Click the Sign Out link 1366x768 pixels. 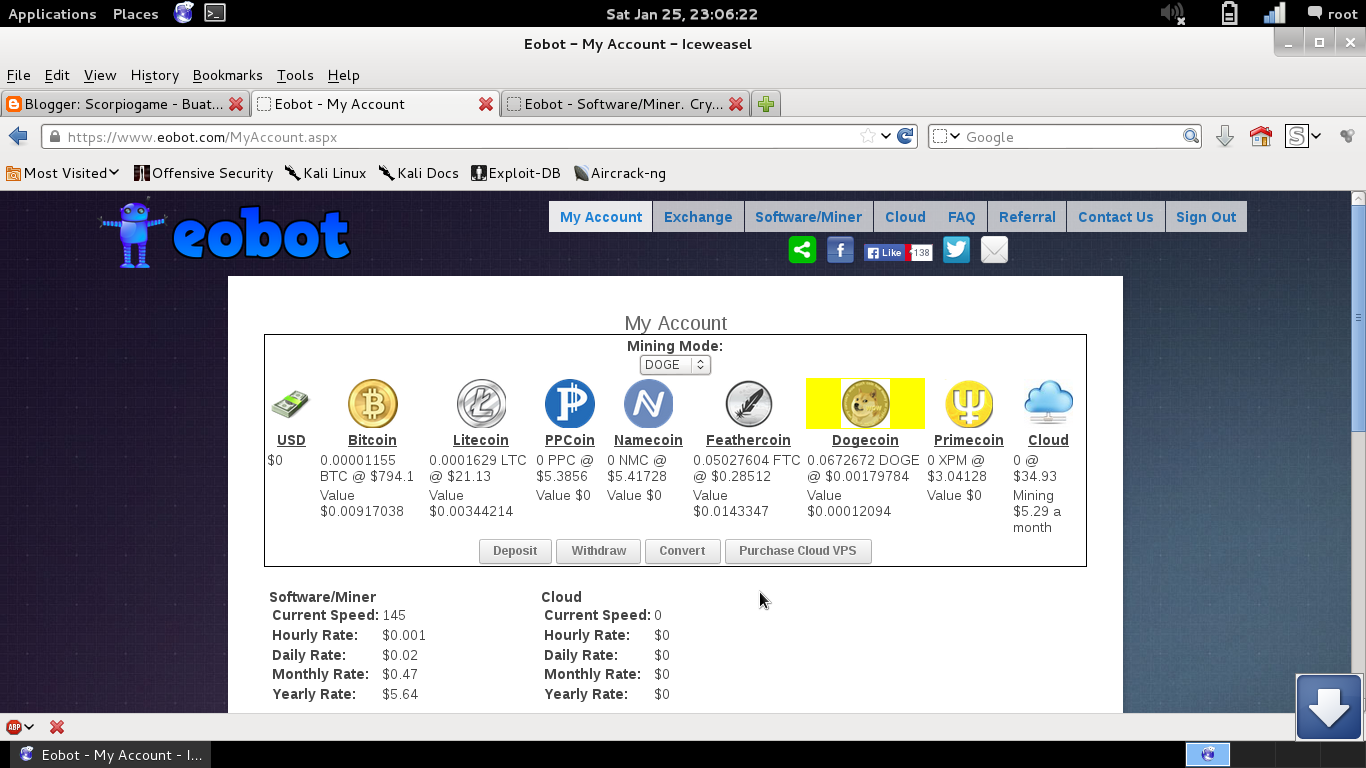click(1206, 217)
